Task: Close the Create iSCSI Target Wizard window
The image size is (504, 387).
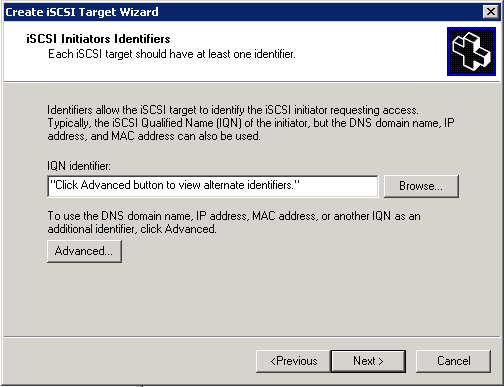Action: point(491,12)
